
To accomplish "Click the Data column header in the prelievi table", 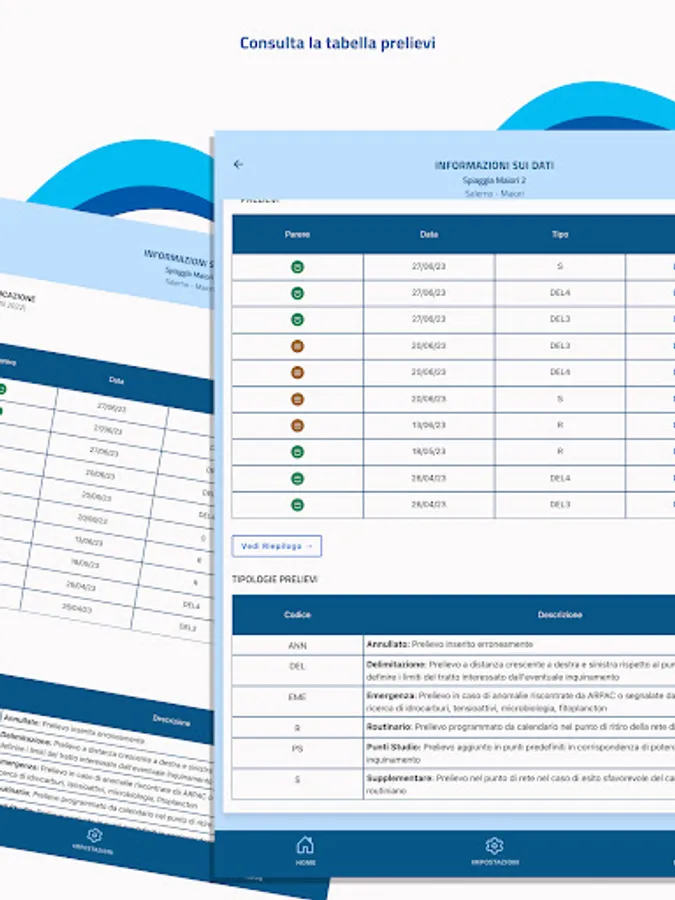I will (429, 234).
